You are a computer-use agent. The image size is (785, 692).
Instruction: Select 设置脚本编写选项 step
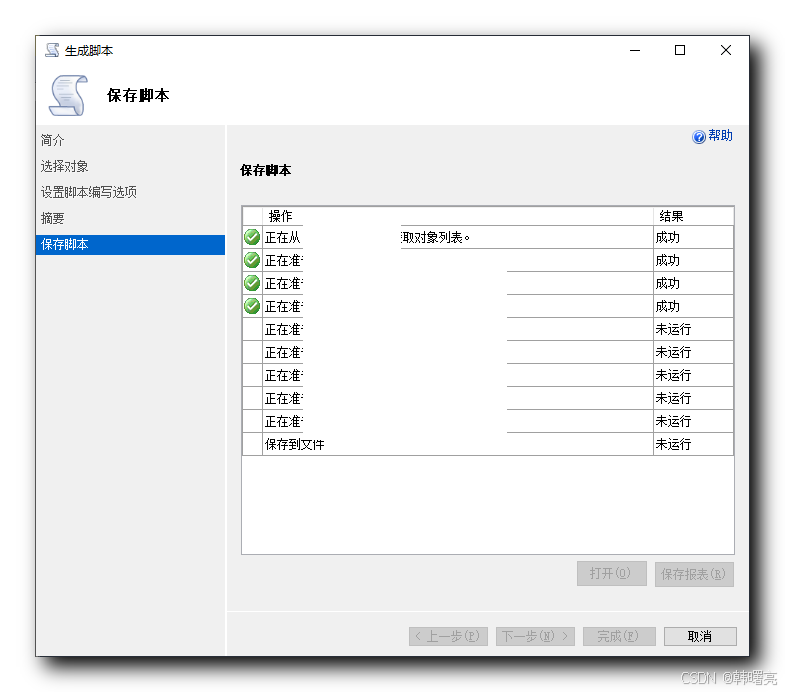click(x=89, y=192)
